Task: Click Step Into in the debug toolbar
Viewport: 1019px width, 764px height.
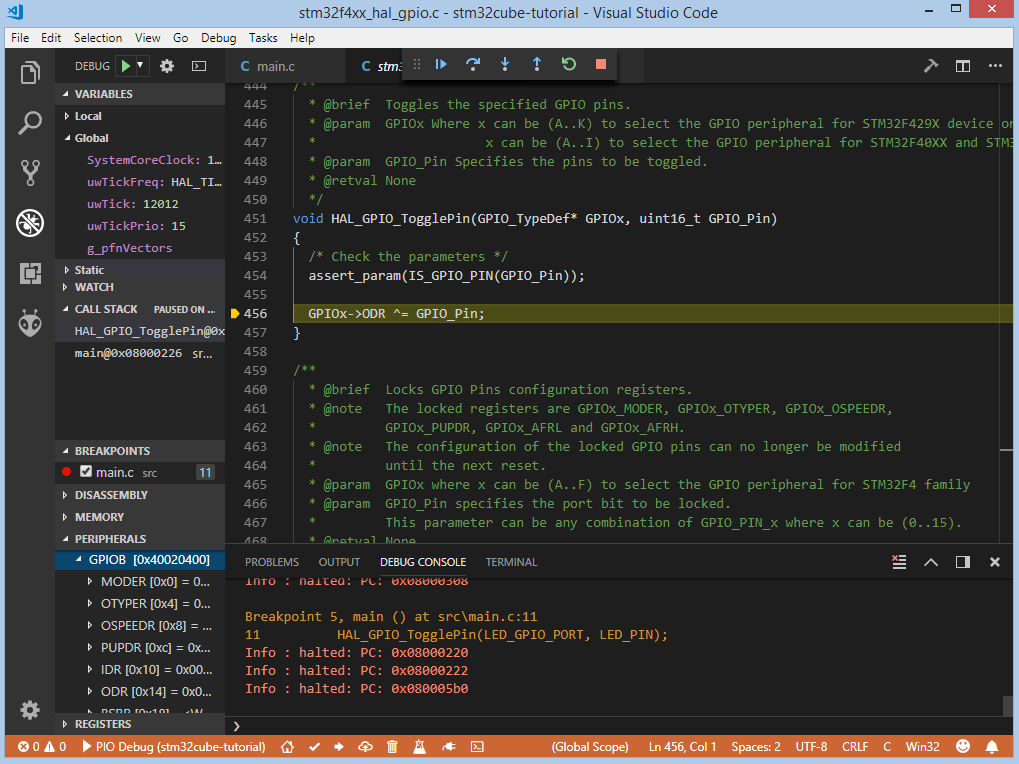Action: (x=505, y=64)
